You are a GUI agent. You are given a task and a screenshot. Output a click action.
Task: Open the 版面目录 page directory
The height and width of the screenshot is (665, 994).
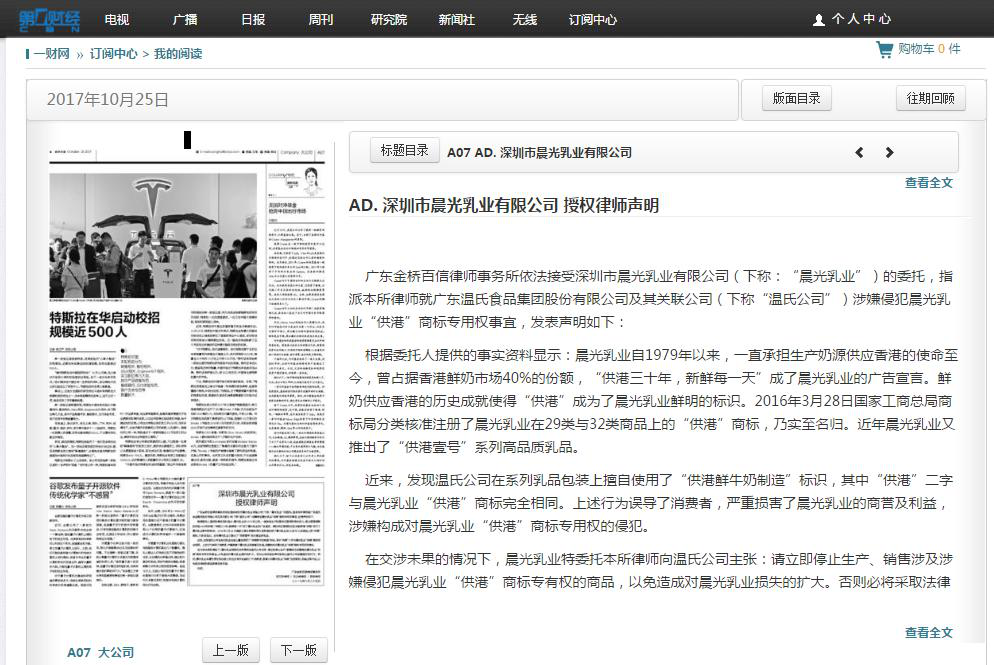[796, 98]
